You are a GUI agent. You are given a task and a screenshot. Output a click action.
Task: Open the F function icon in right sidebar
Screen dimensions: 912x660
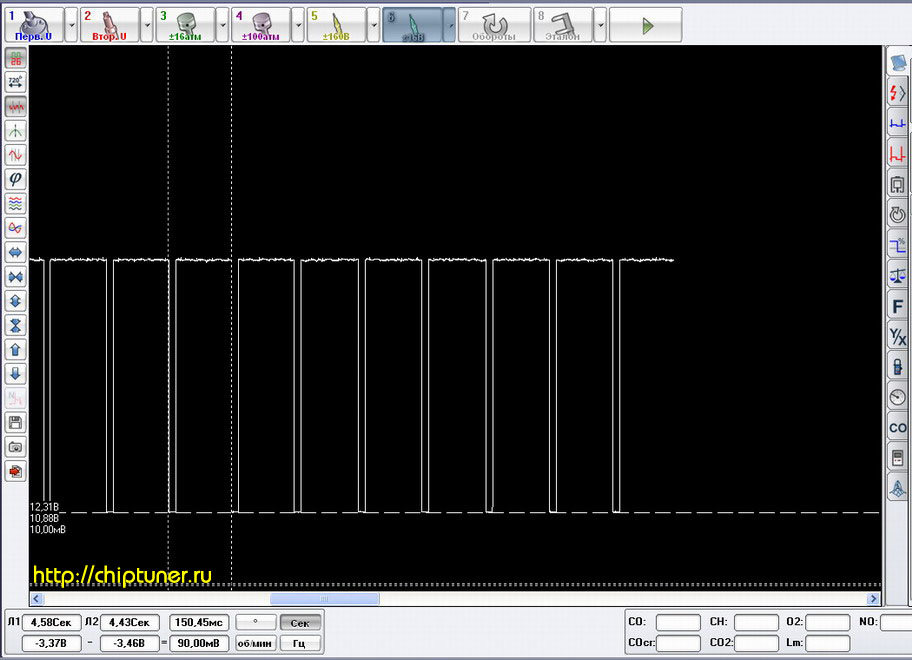click(898, 306)
